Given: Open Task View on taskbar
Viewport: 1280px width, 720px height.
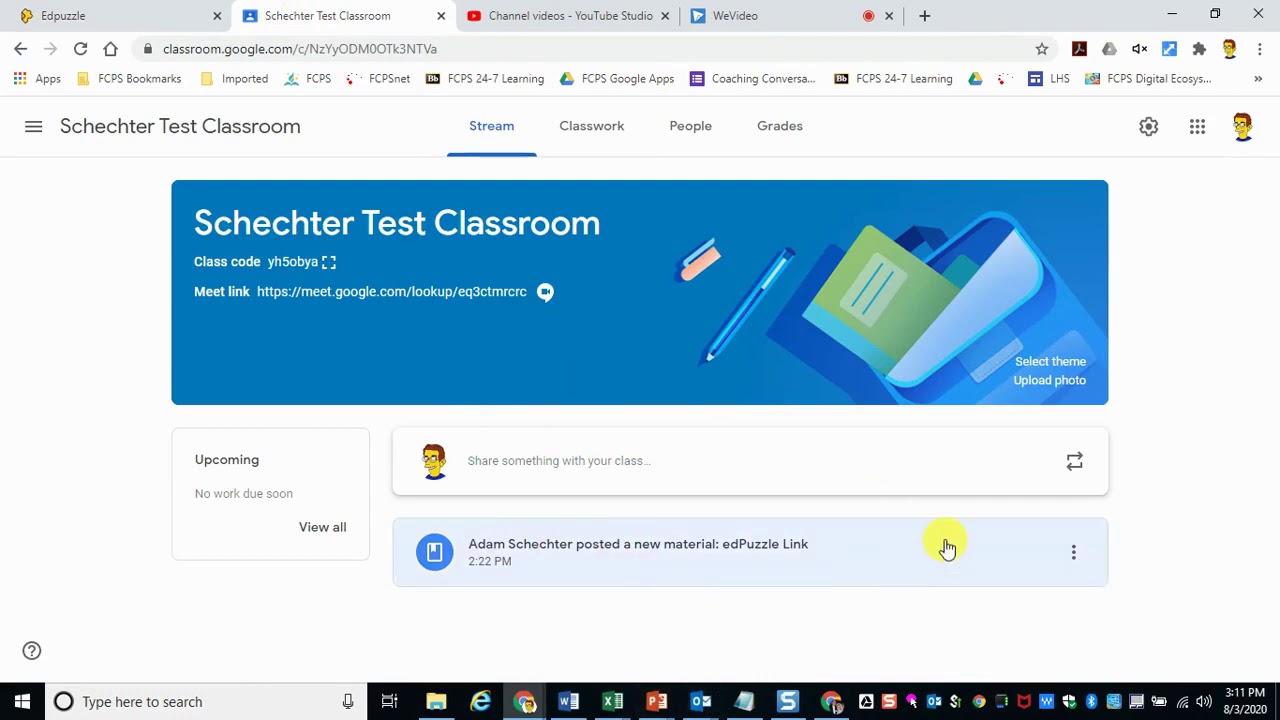Looking at the screenshot, I should coord(389,702).
